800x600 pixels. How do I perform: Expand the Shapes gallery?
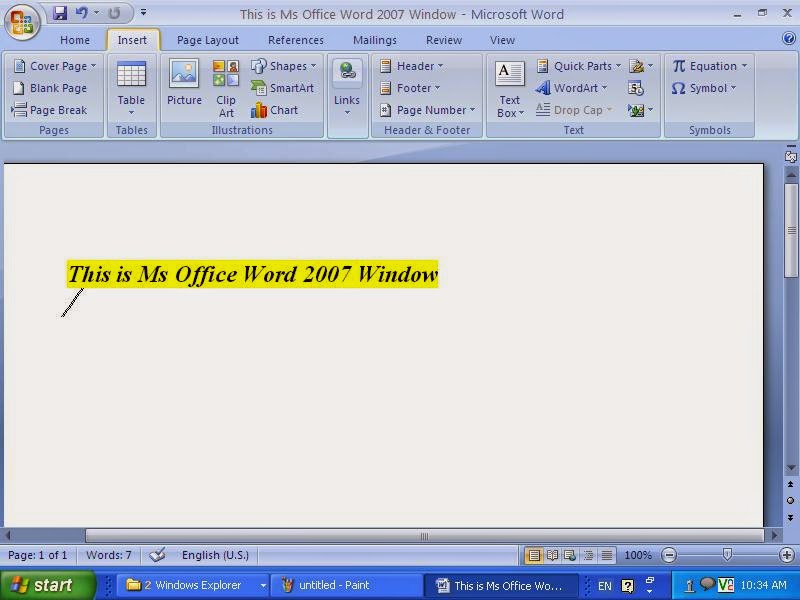pos(284,66)
